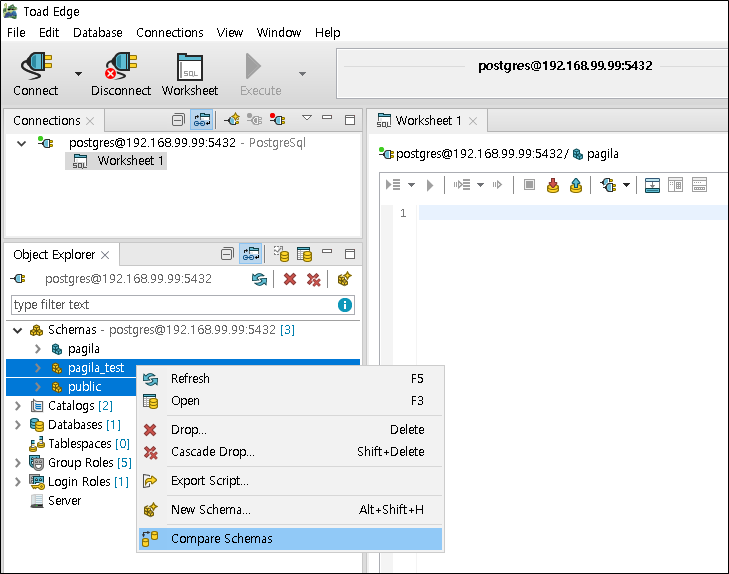Screen dimensions: 729x574
Task: Collapse all in Object Explorer panel
Action: pos(227,254)
